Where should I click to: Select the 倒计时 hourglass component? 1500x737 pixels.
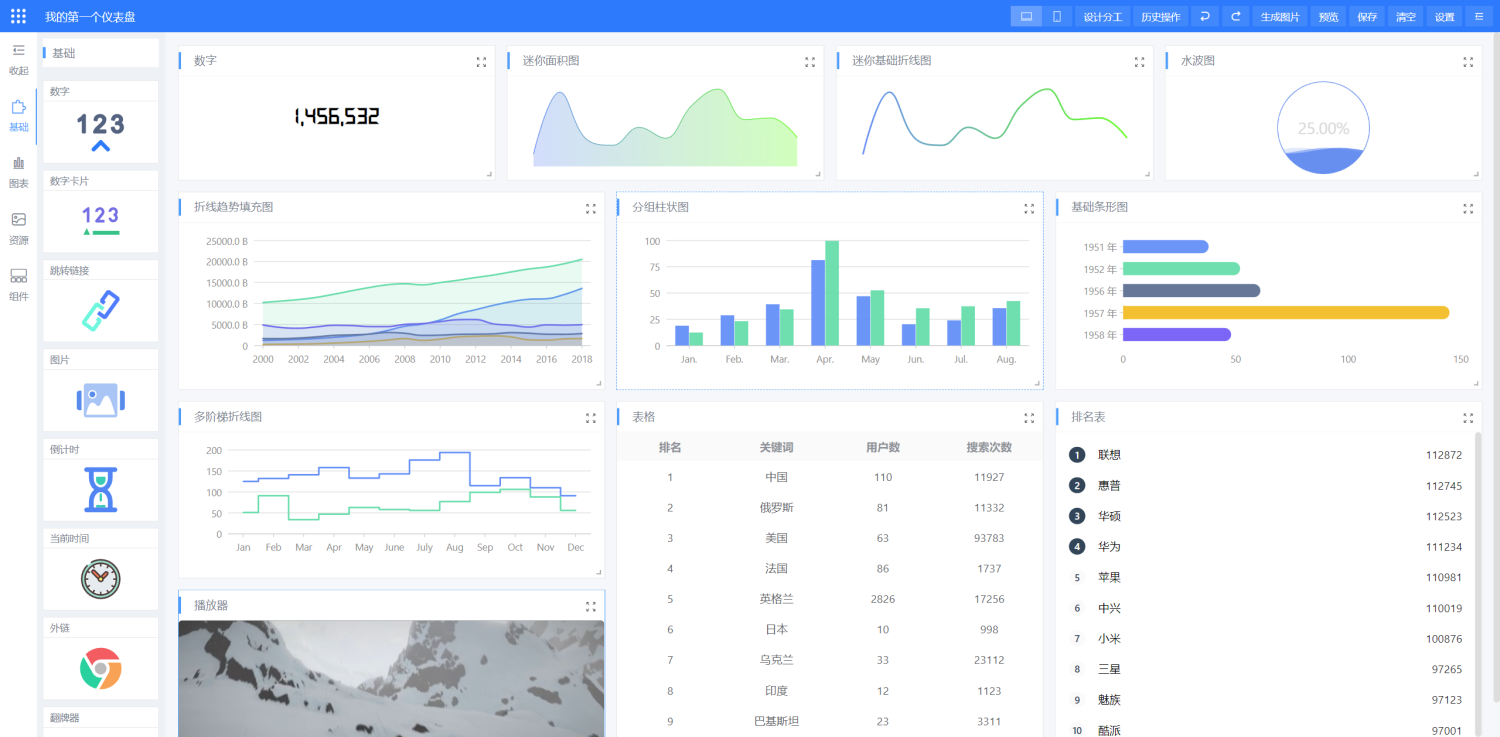tap(100, 489)
